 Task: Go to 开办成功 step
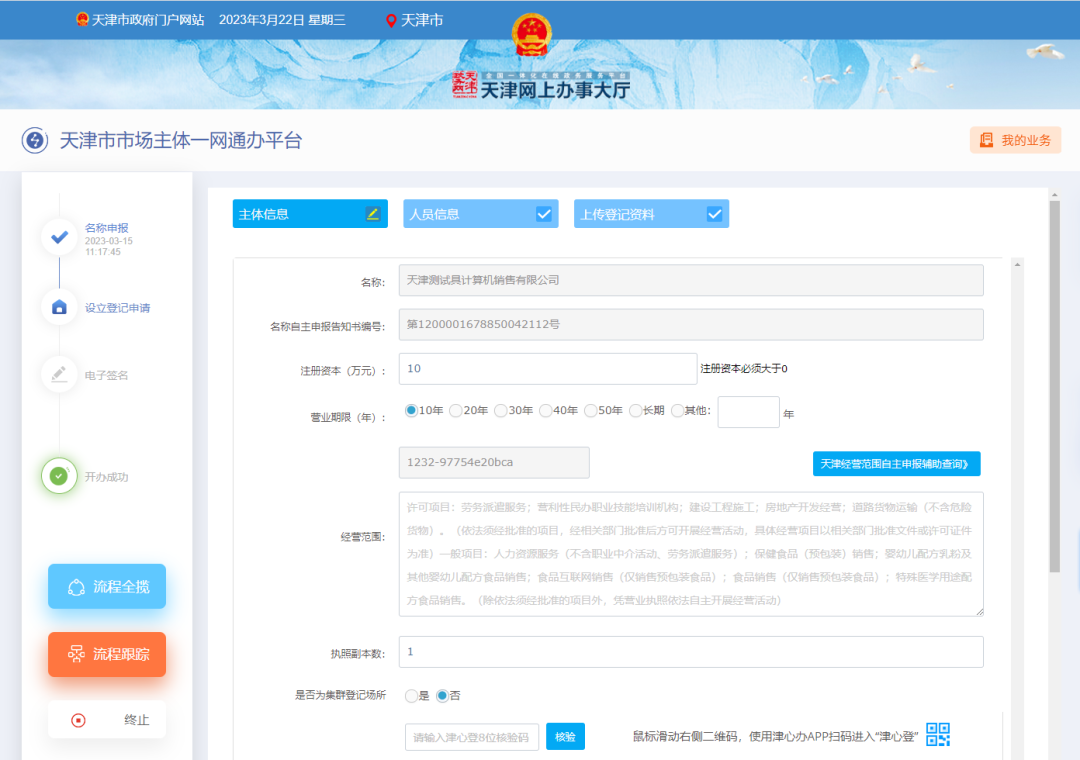[x=106, y=477]
